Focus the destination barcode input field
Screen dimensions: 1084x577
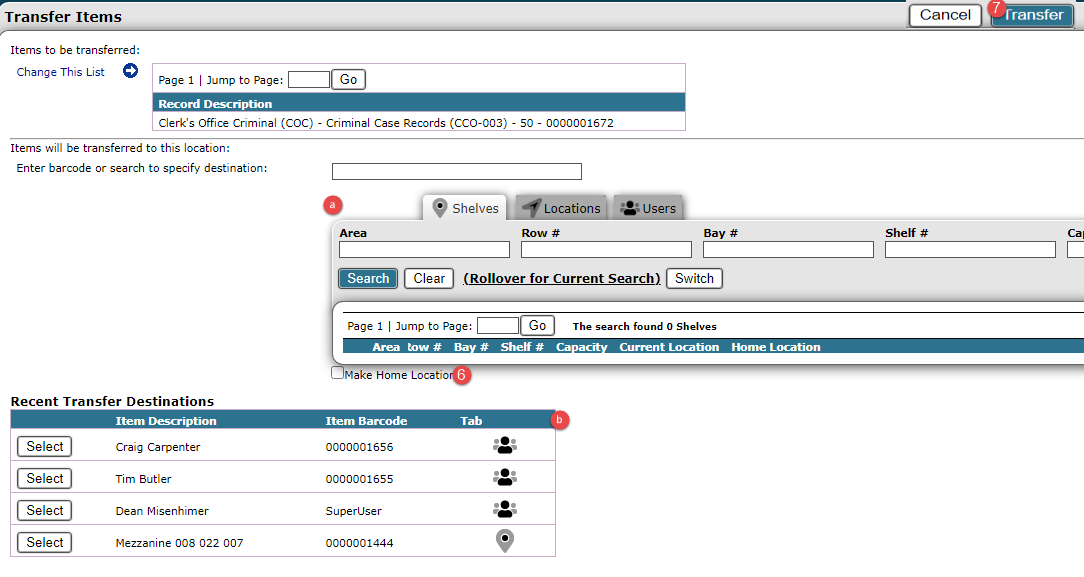point(456,171)
